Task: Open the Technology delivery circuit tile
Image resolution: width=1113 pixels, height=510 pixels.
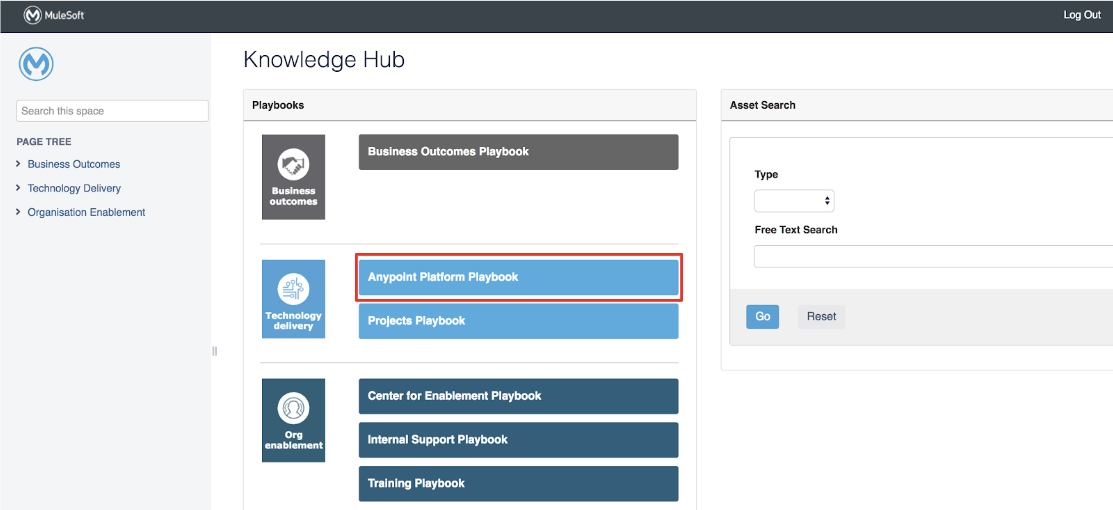Action: (x=293, y=299)
